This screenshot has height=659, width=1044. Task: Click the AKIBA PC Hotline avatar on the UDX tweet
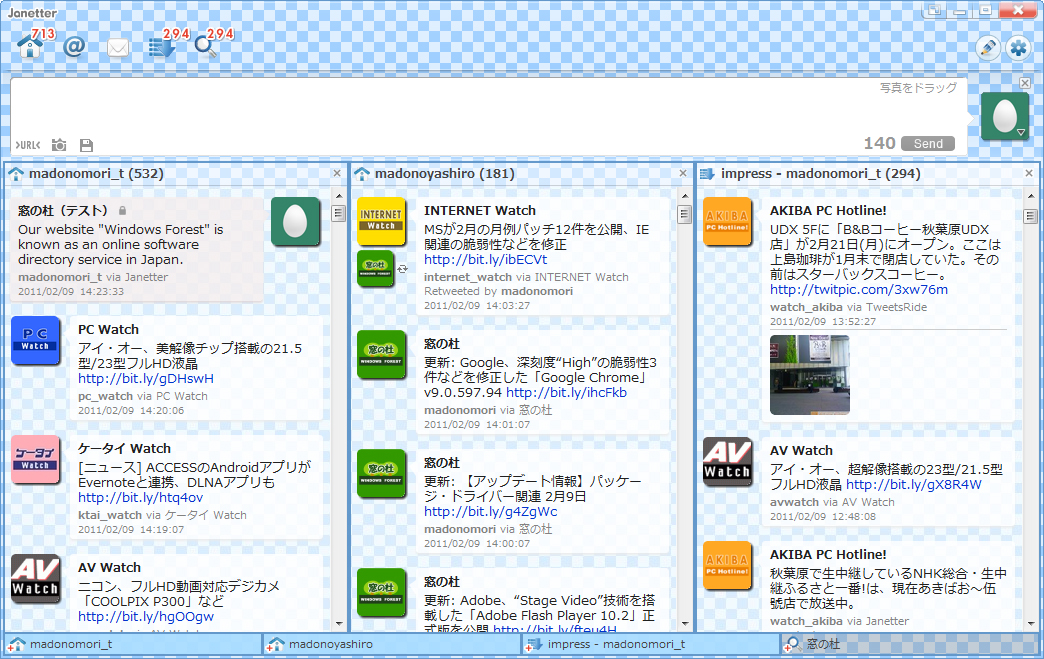727,222
